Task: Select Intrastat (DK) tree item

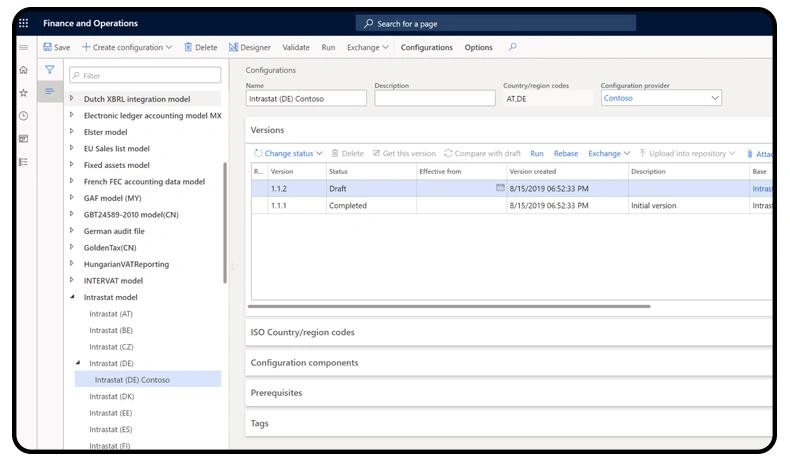Action: (111, 396)
